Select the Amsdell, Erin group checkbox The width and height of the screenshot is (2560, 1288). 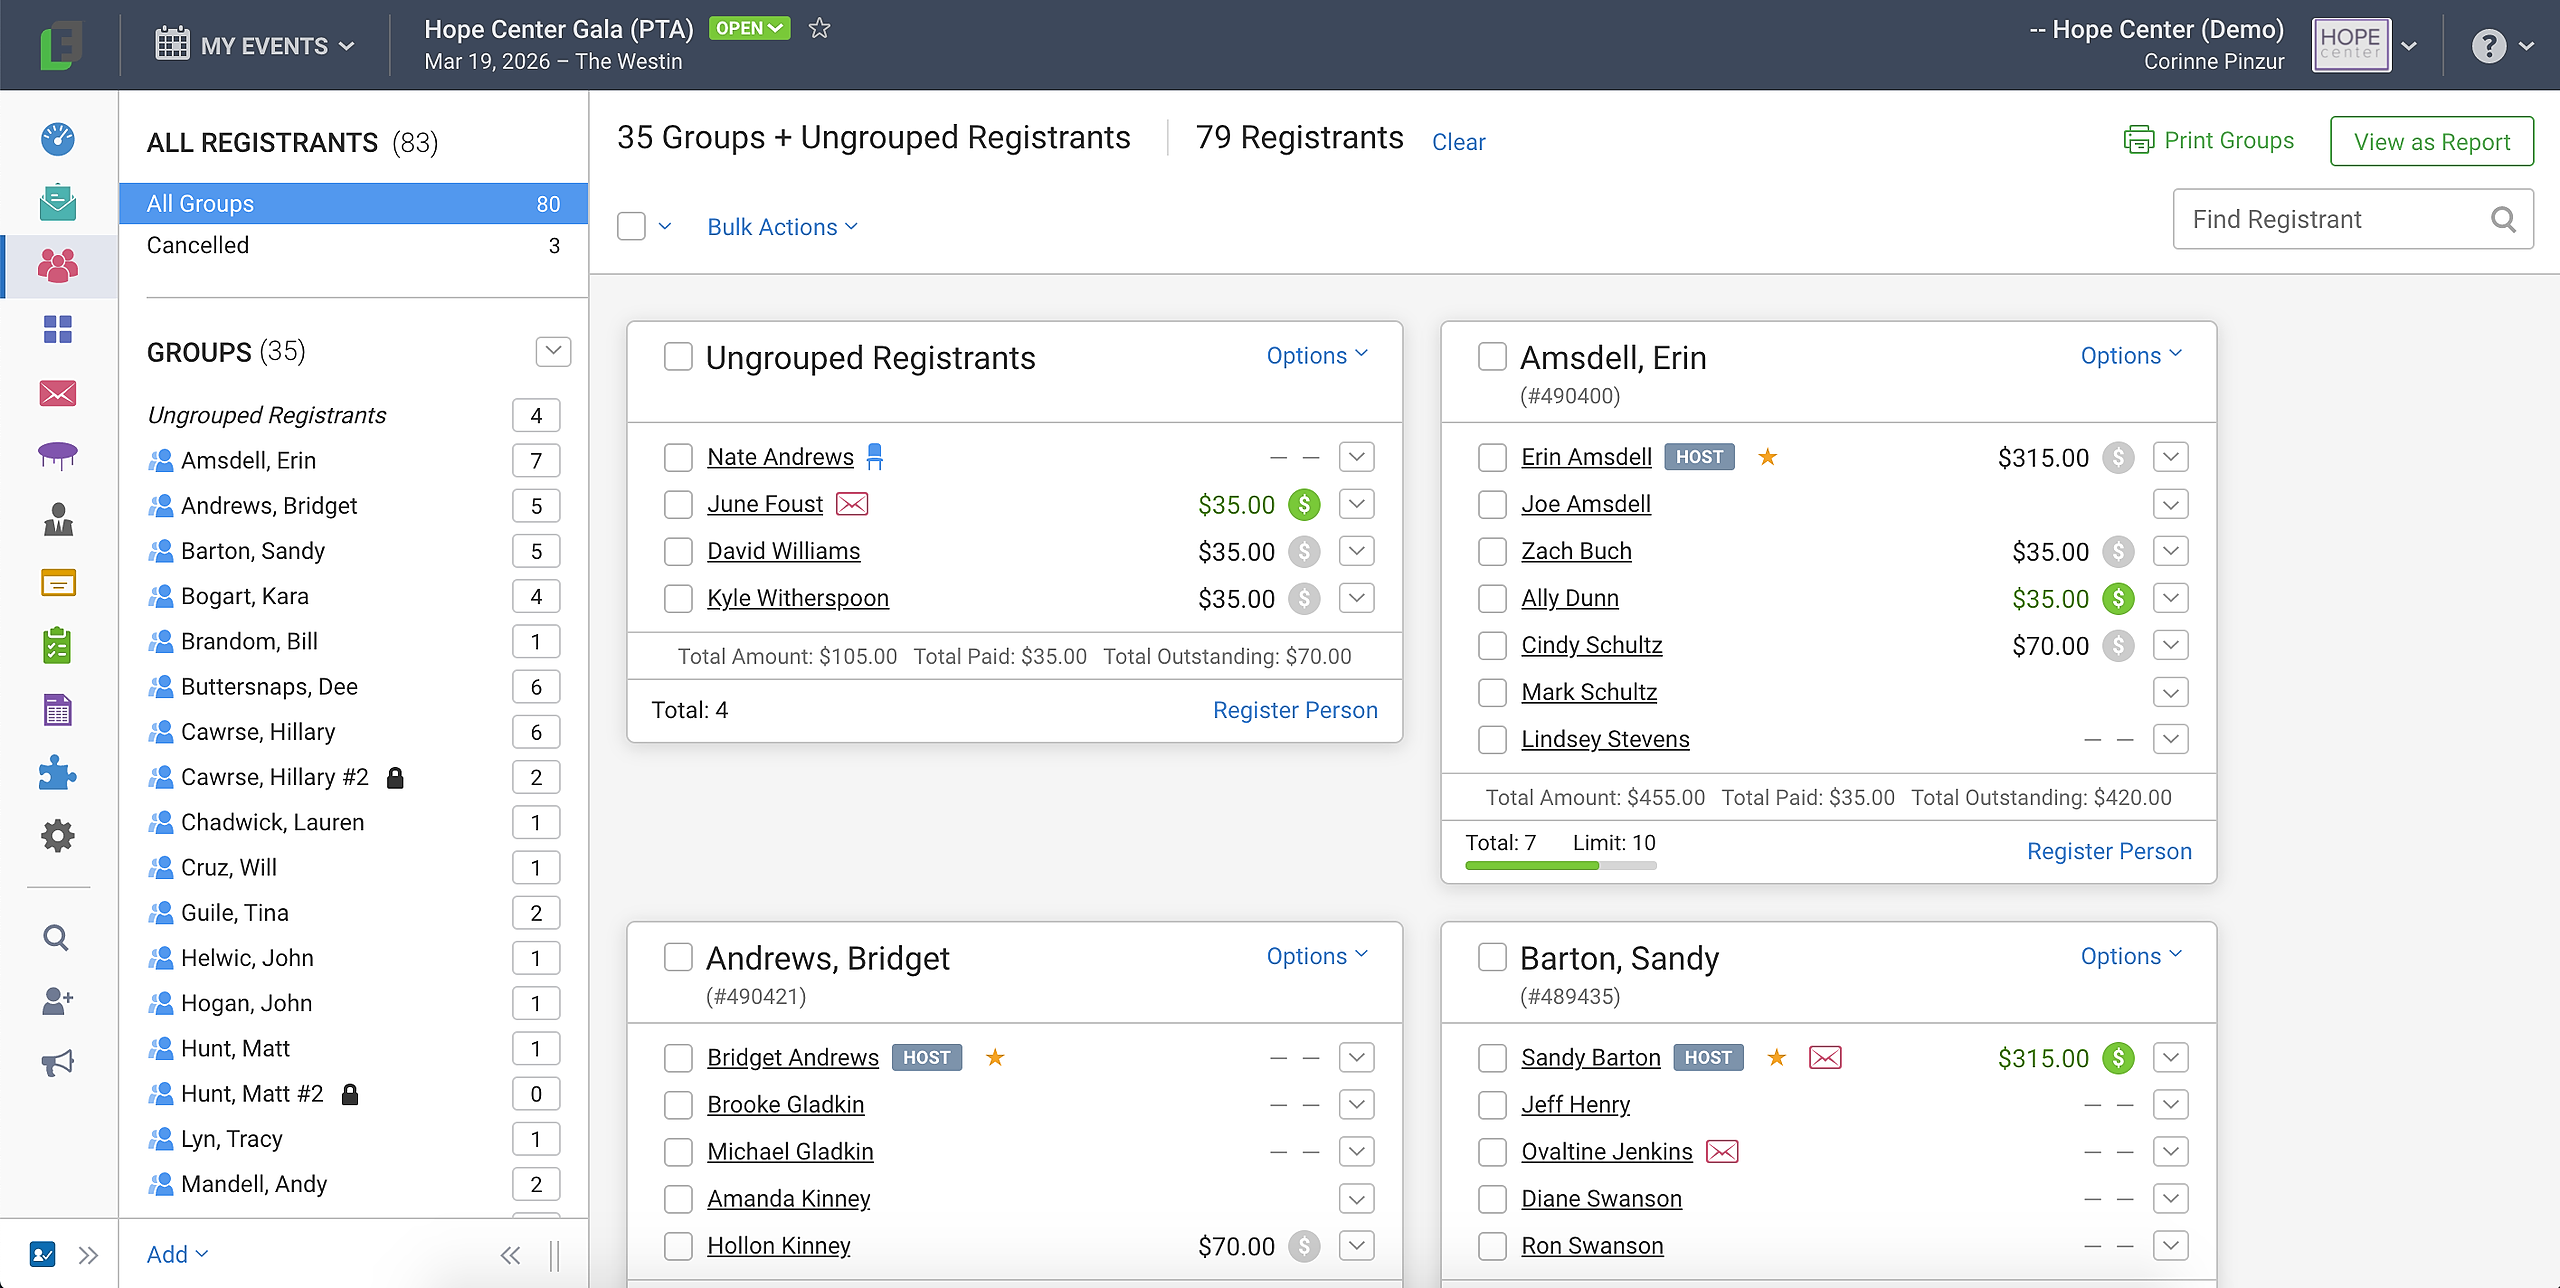point(1492,357)
